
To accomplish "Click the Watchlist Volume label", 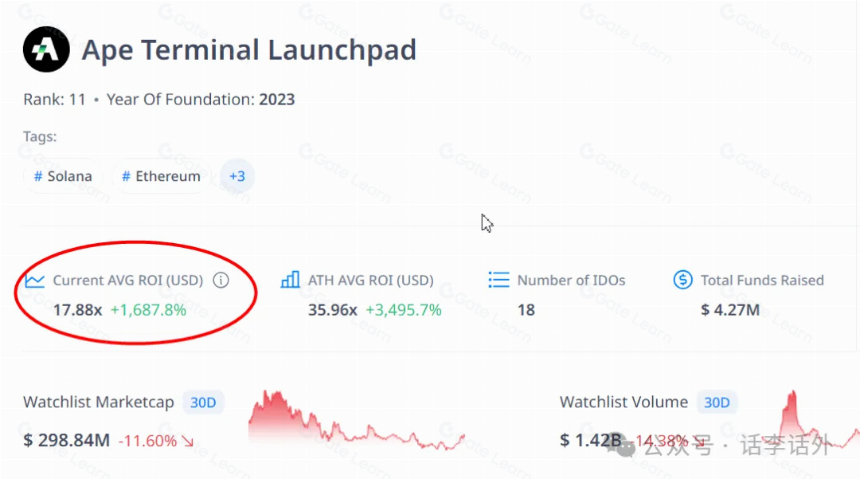I will click(x=624, y=402).
